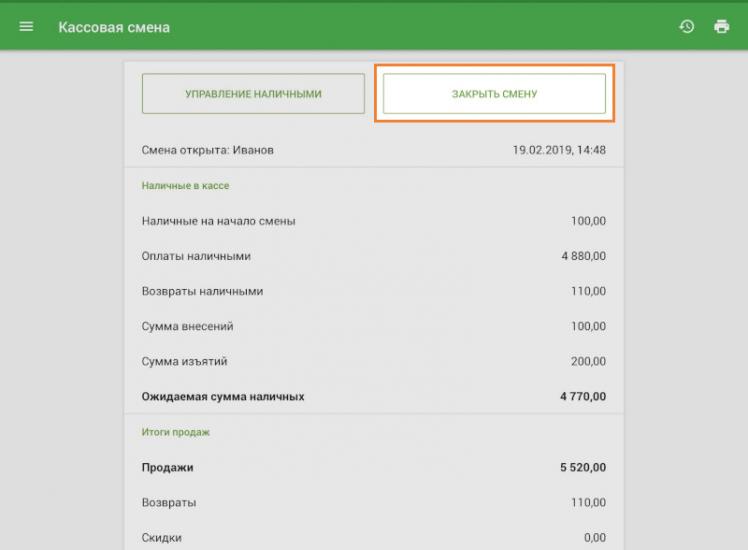
Task: Click the "Закрыть смену" button
Action: point(494,94)
